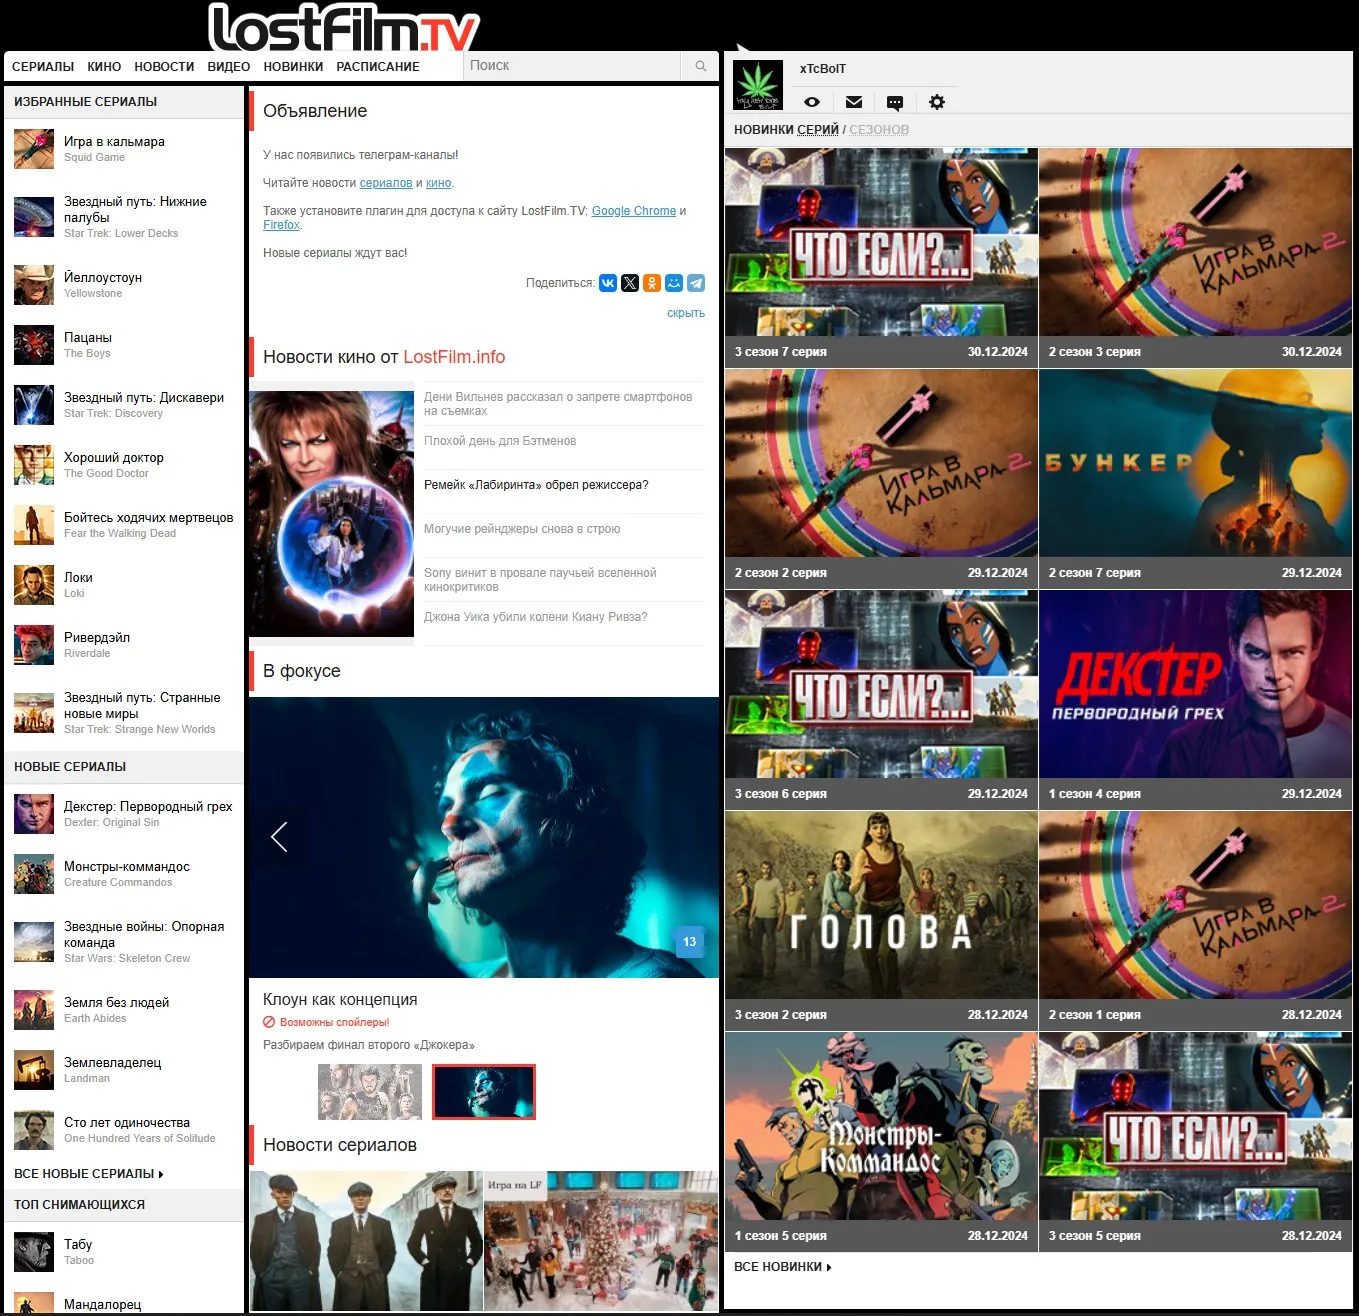Select first thumbnail under focus slider
The width and height of the screenshot is (1359, 1316).
click(x=370, y=1092)
